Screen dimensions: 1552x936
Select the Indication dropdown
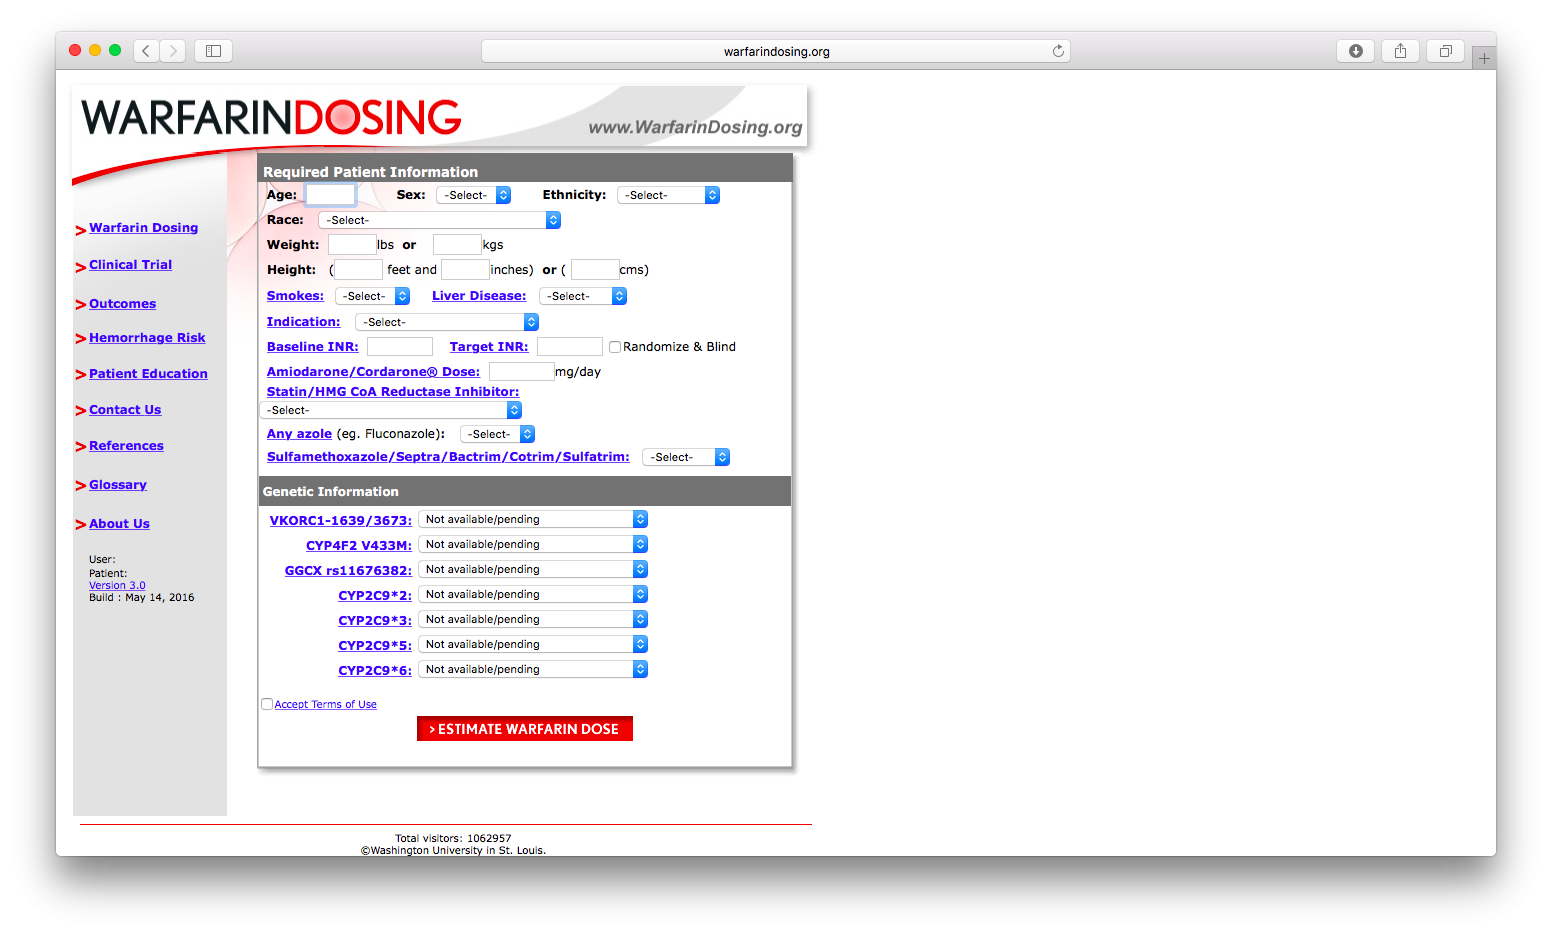click(x=447, y=322)
